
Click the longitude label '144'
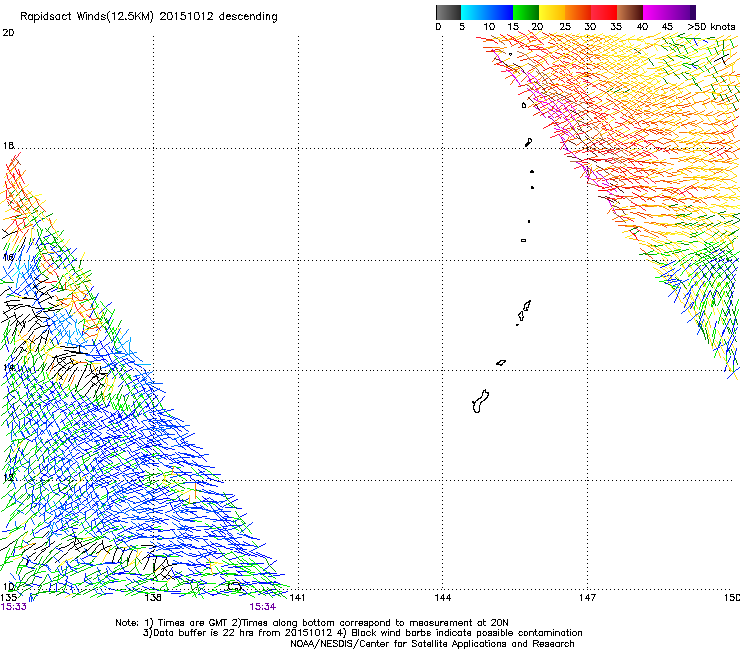tap(443, 598)
